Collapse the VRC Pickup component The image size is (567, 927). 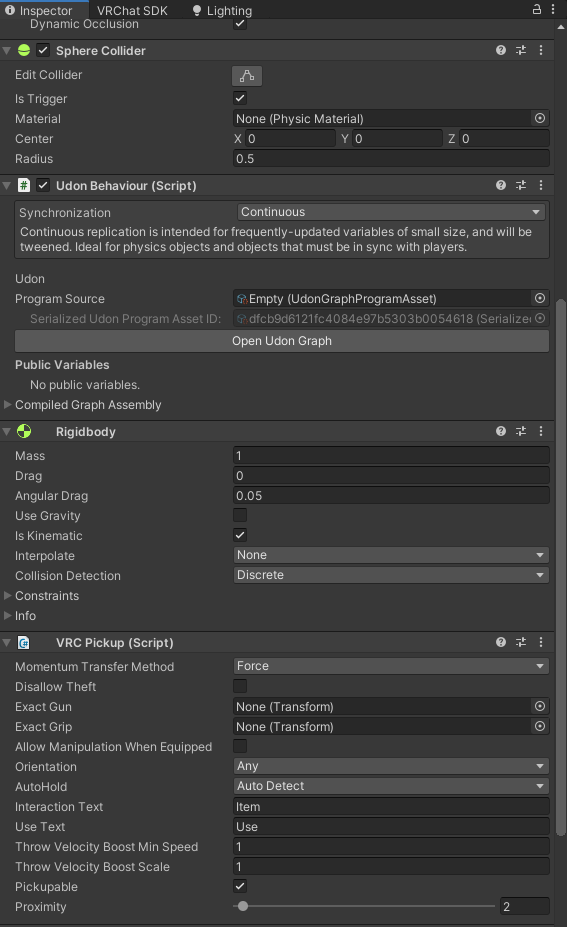point(7,642)
